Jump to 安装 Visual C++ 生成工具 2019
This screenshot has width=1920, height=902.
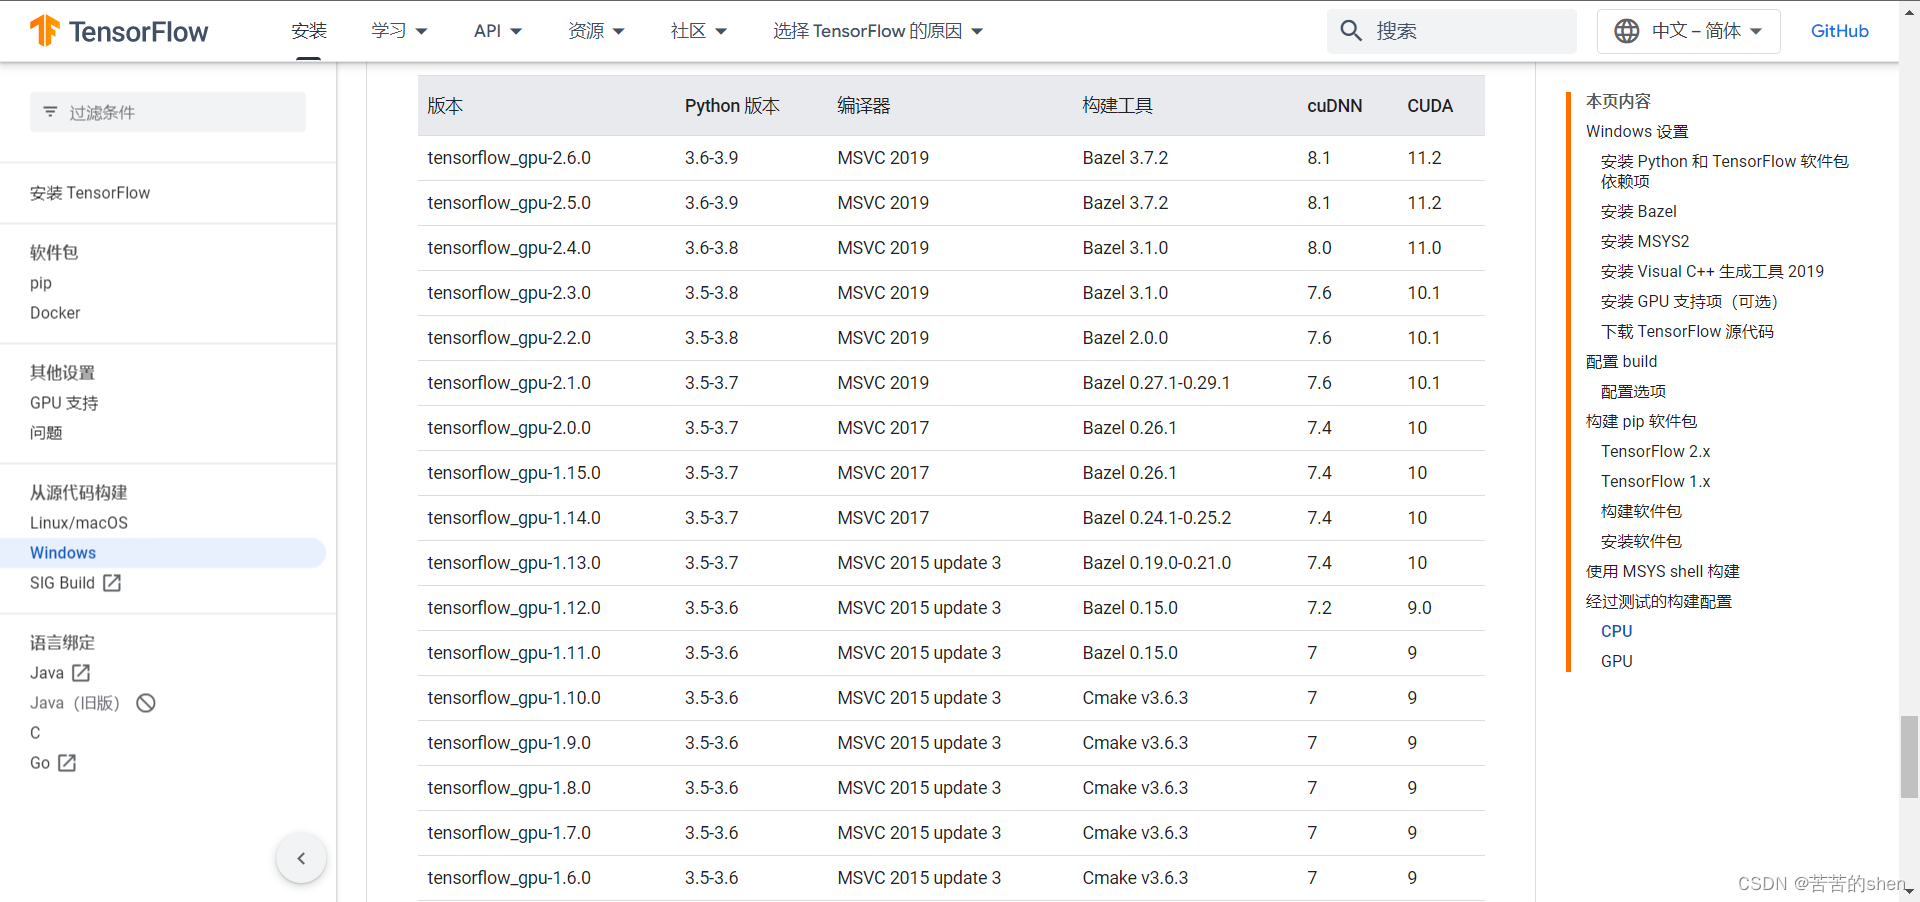pos(1712,271)
